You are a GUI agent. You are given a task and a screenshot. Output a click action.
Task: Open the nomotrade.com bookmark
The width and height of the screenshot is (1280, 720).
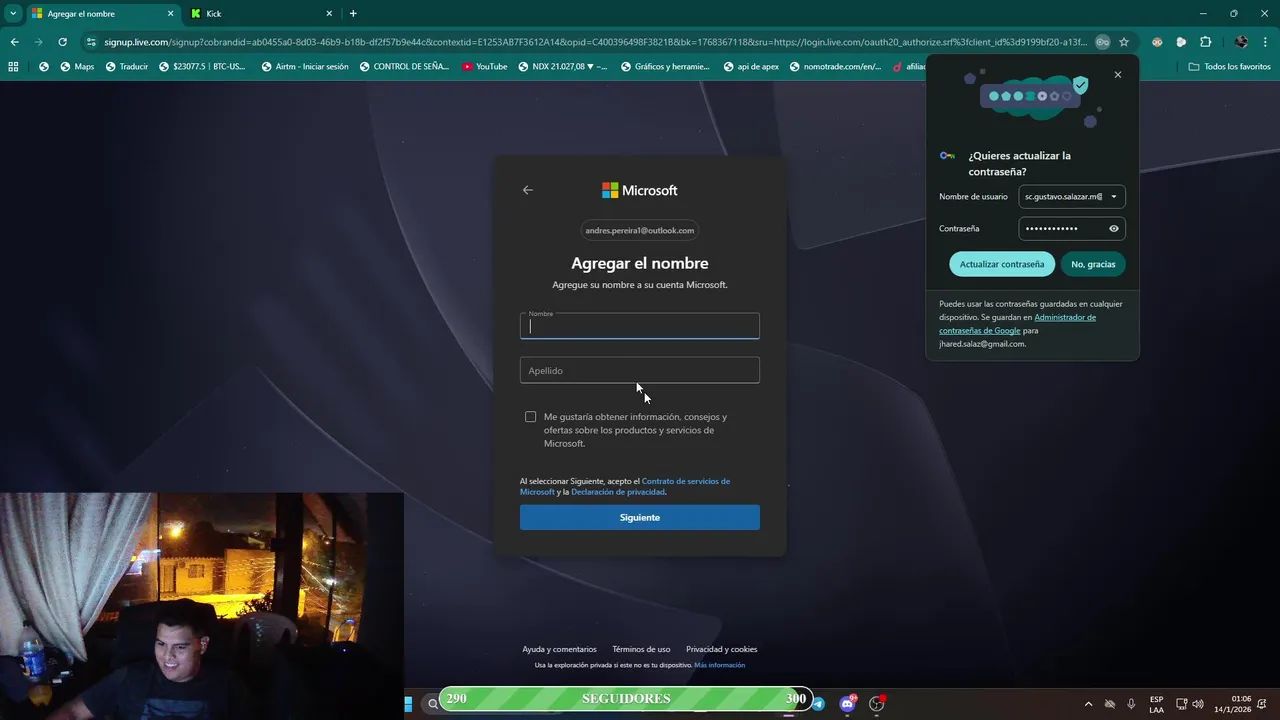click(835, 67)
